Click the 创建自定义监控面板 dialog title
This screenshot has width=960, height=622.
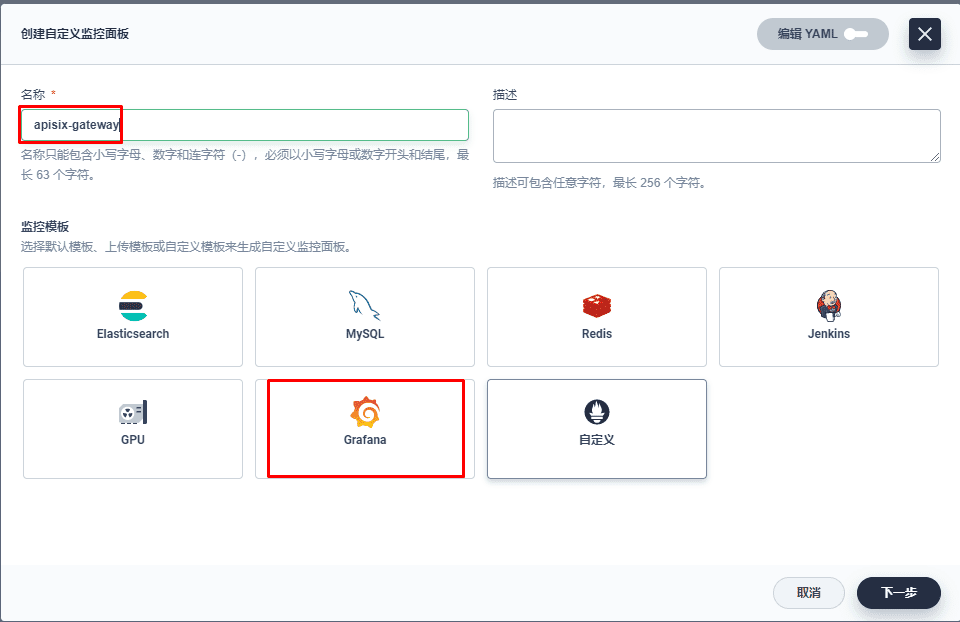[75, 34]
